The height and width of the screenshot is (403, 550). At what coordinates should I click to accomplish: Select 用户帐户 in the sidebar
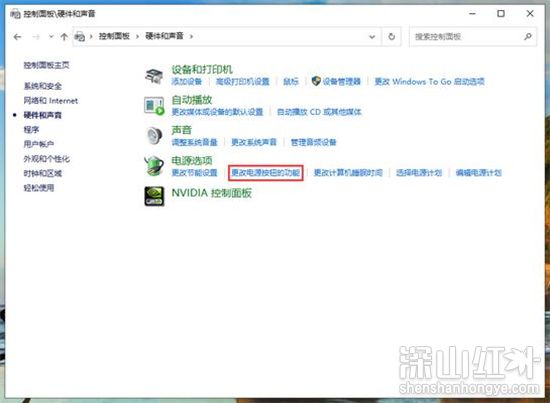[39, 144]
